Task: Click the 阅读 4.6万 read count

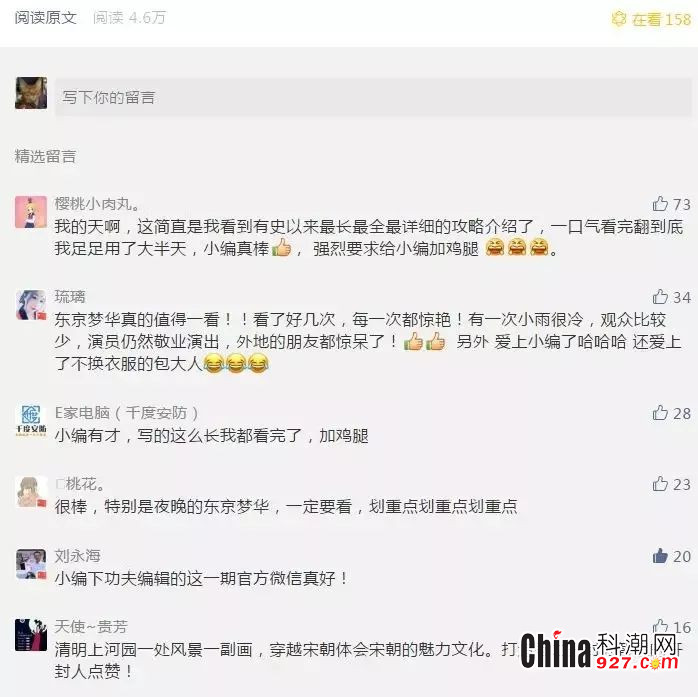Action: click(130, 18)
